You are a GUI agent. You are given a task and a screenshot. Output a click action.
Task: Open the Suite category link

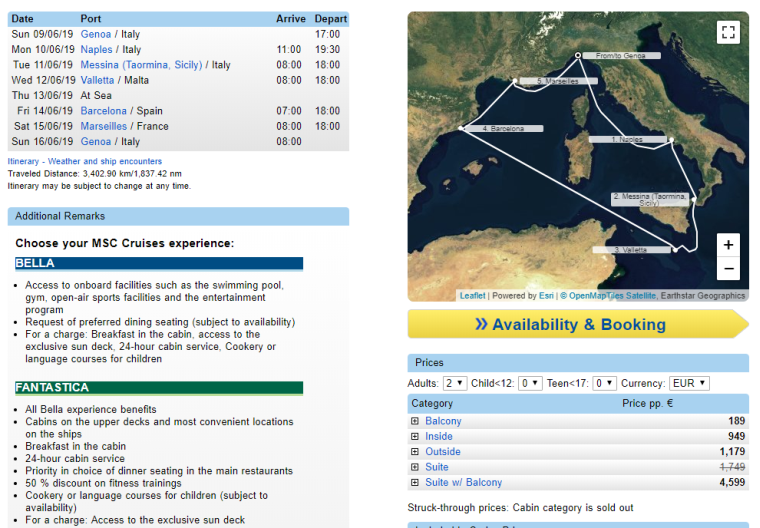click(x=437, y=467)
